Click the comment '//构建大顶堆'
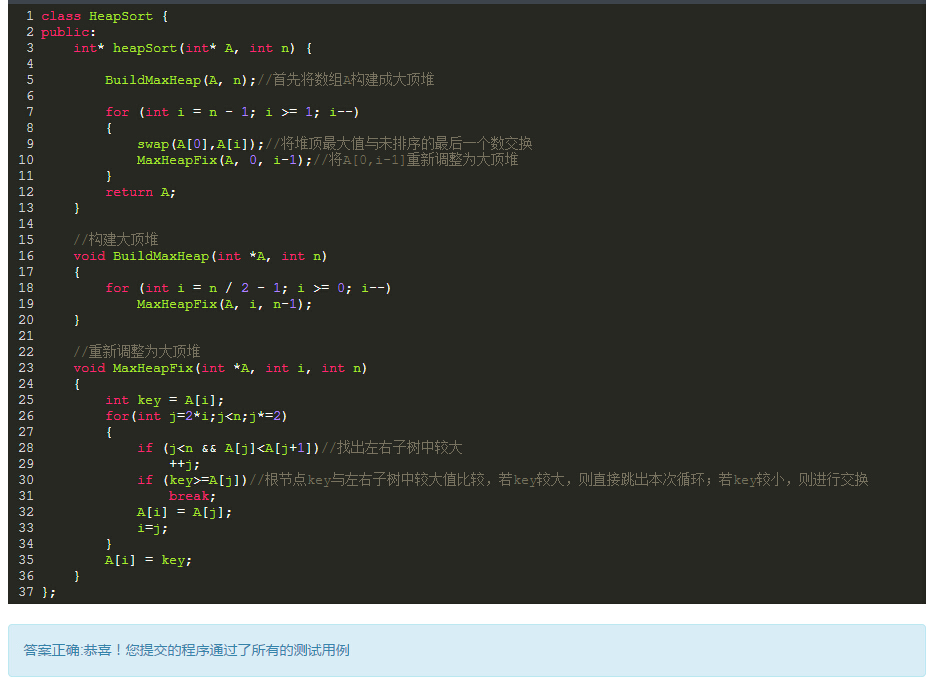Image resolution: width=927 pixels, height=683 pixels. [x=116, y=239]
